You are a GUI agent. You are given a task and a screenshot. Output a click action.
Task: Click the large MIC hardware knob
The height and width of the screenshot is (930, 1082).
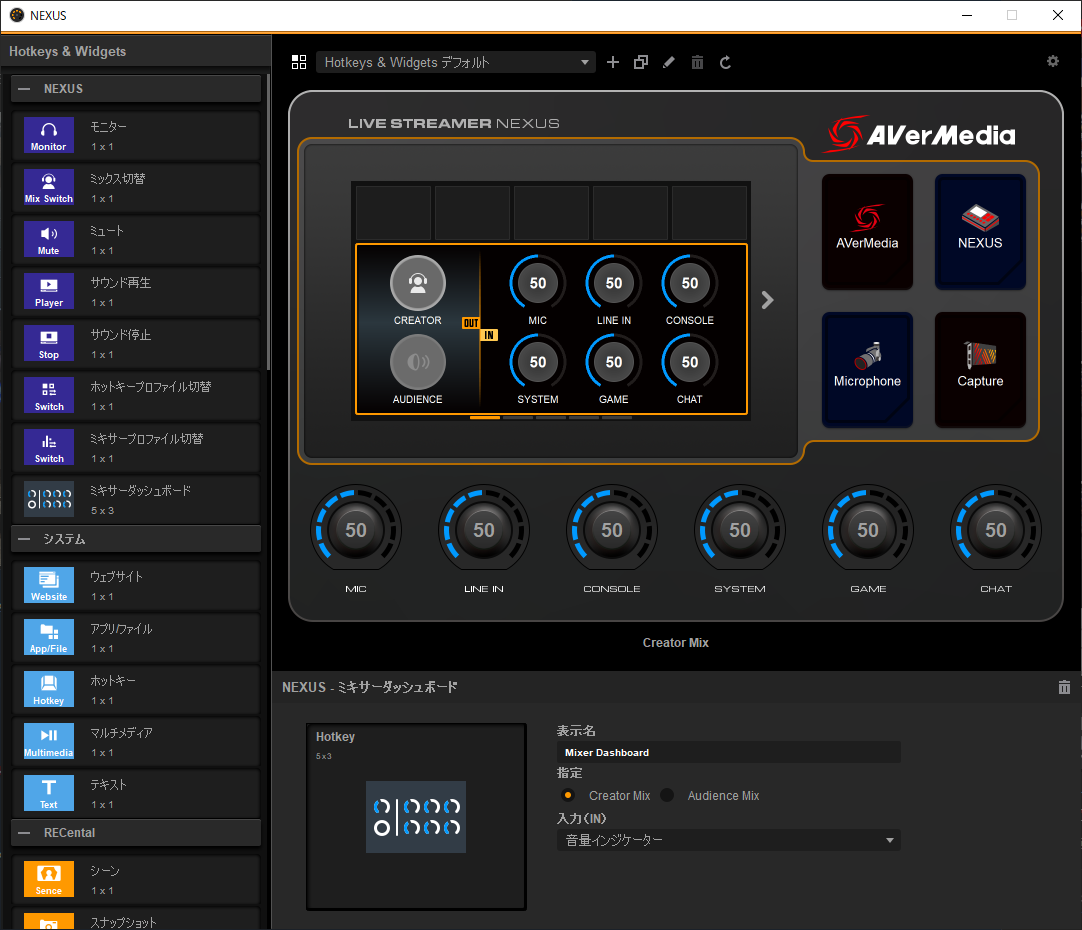(356, 529)
